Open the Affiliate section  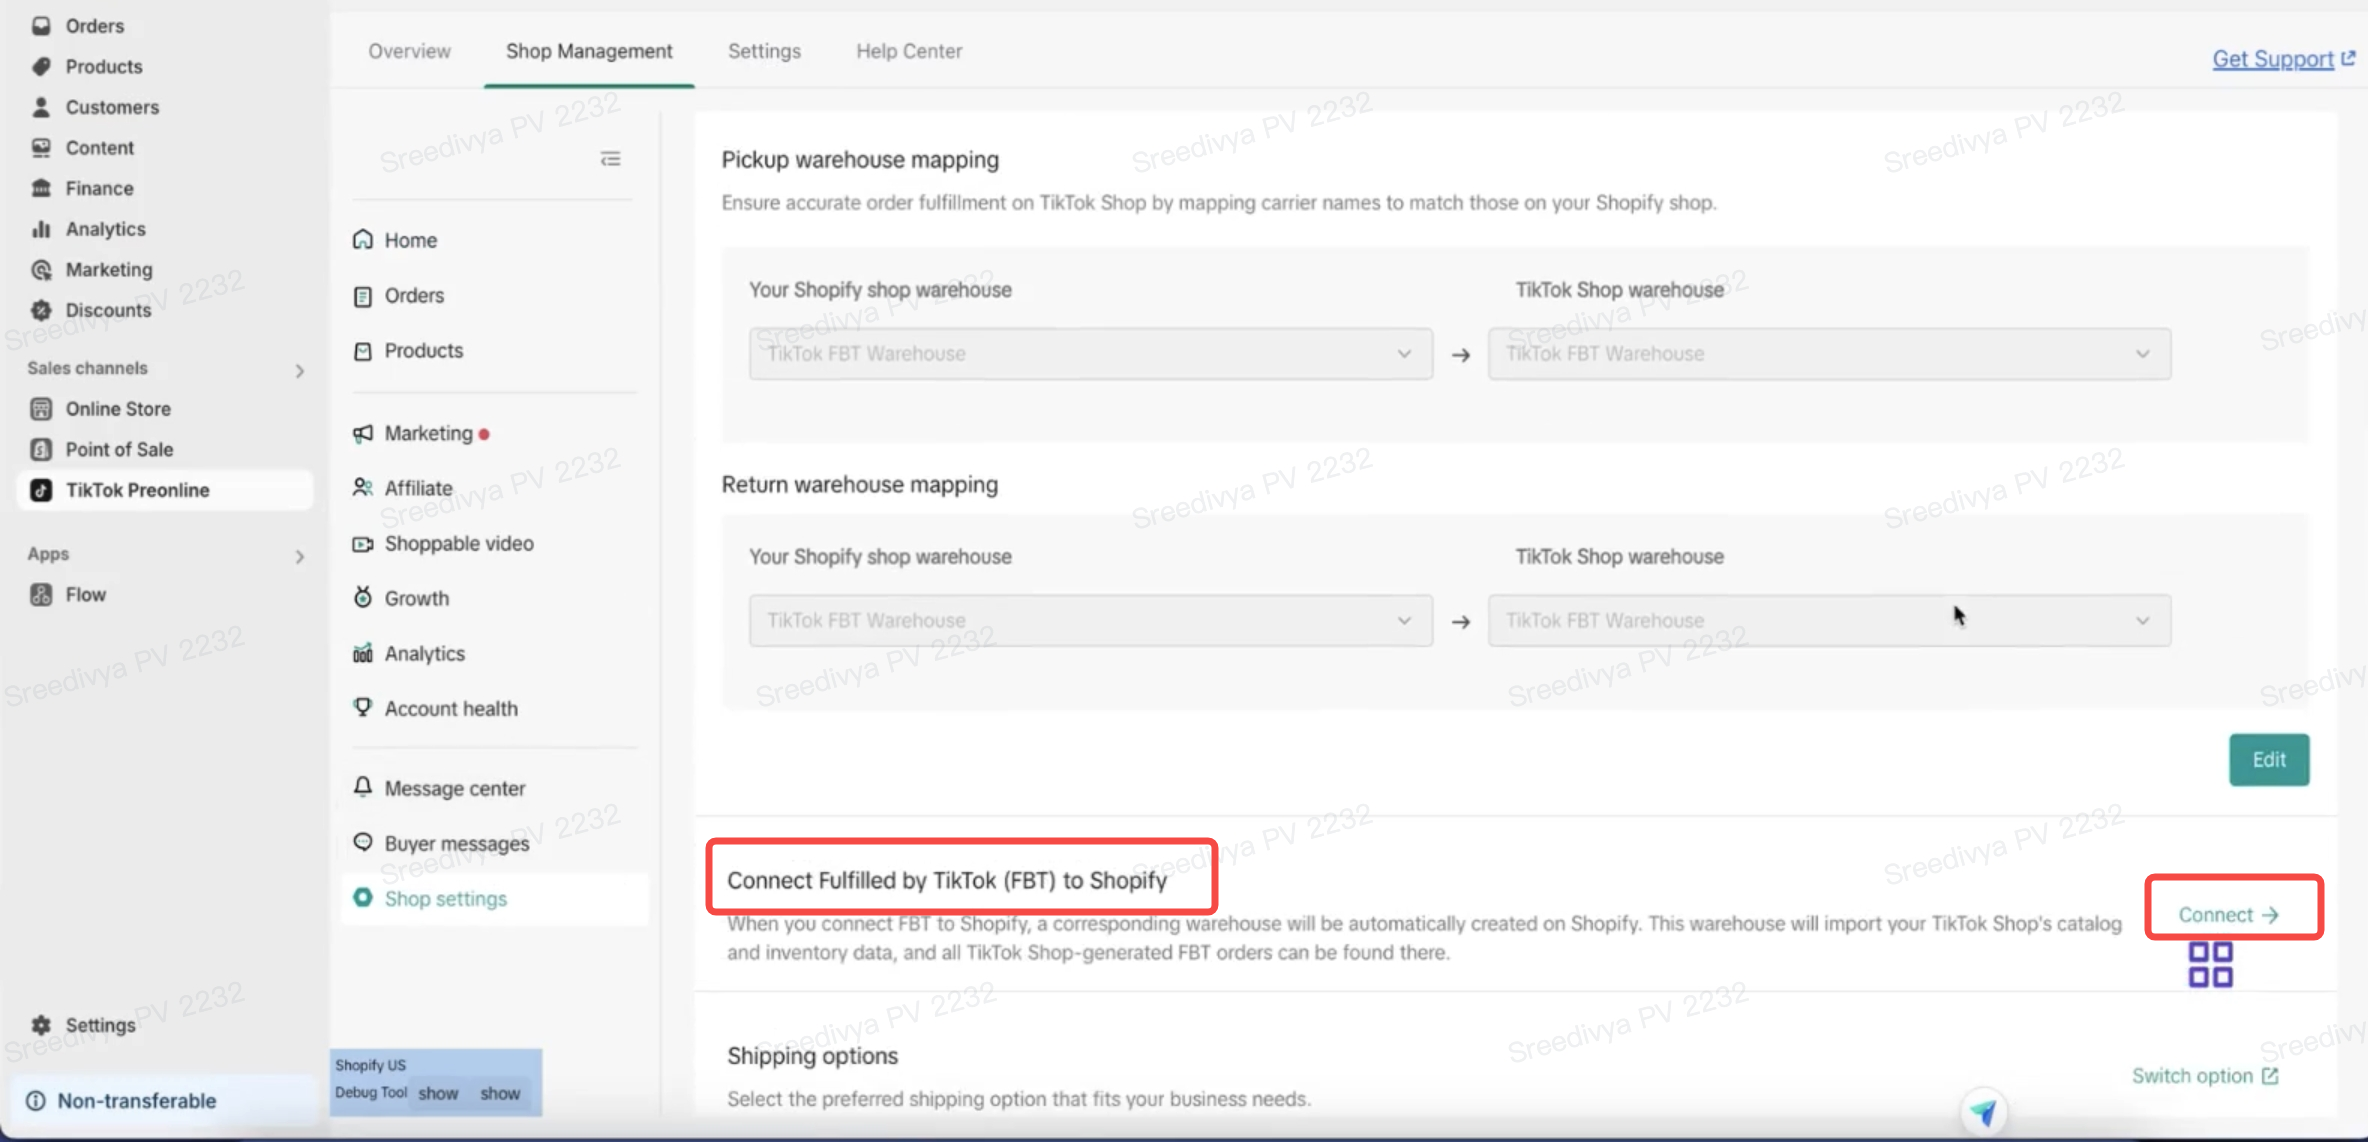pos(417,488)
